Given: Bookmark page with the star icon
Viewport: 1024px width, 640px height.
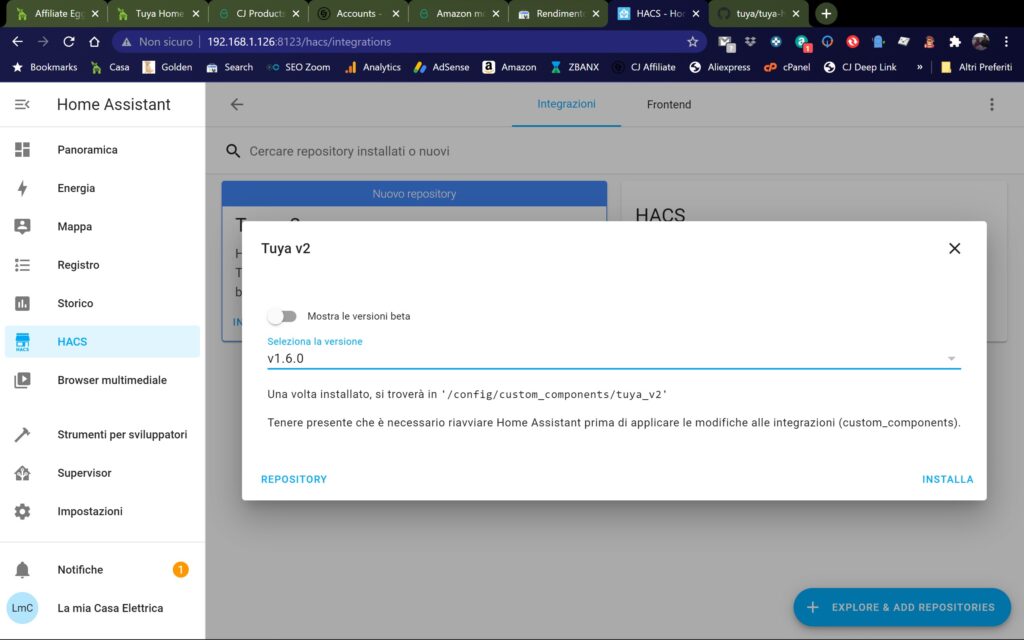Looking at the screenshot, I should point(692,42).
